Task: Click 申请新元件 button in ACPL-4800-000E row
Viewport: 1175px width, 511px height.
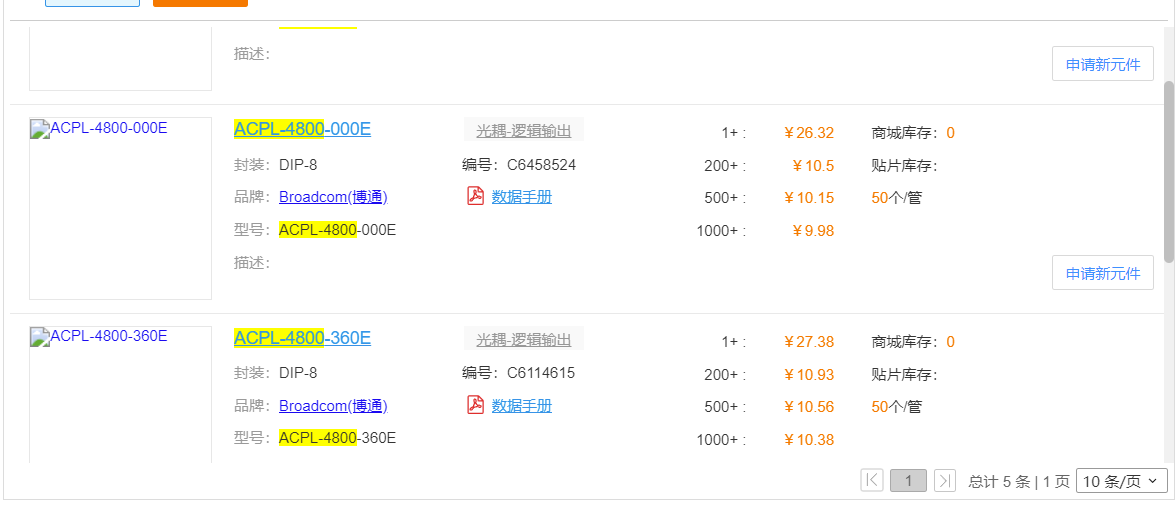Action: (1102, 273)
